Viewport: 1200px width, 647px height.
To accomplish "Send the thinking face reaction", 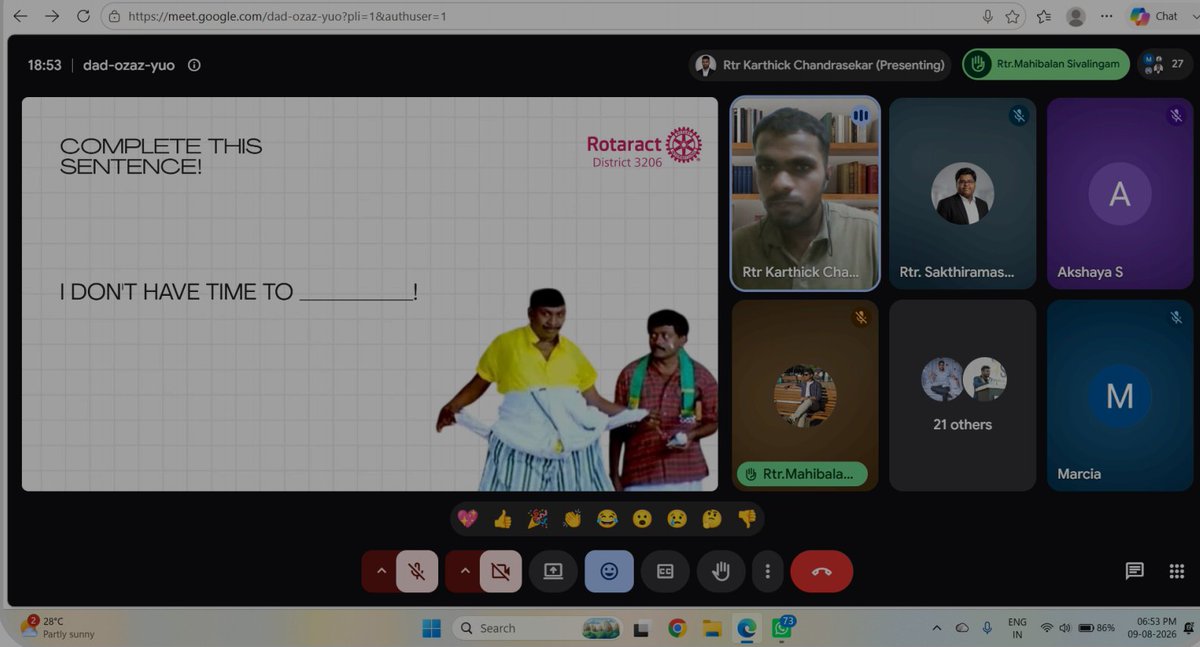I will click(x=712, y=518).
